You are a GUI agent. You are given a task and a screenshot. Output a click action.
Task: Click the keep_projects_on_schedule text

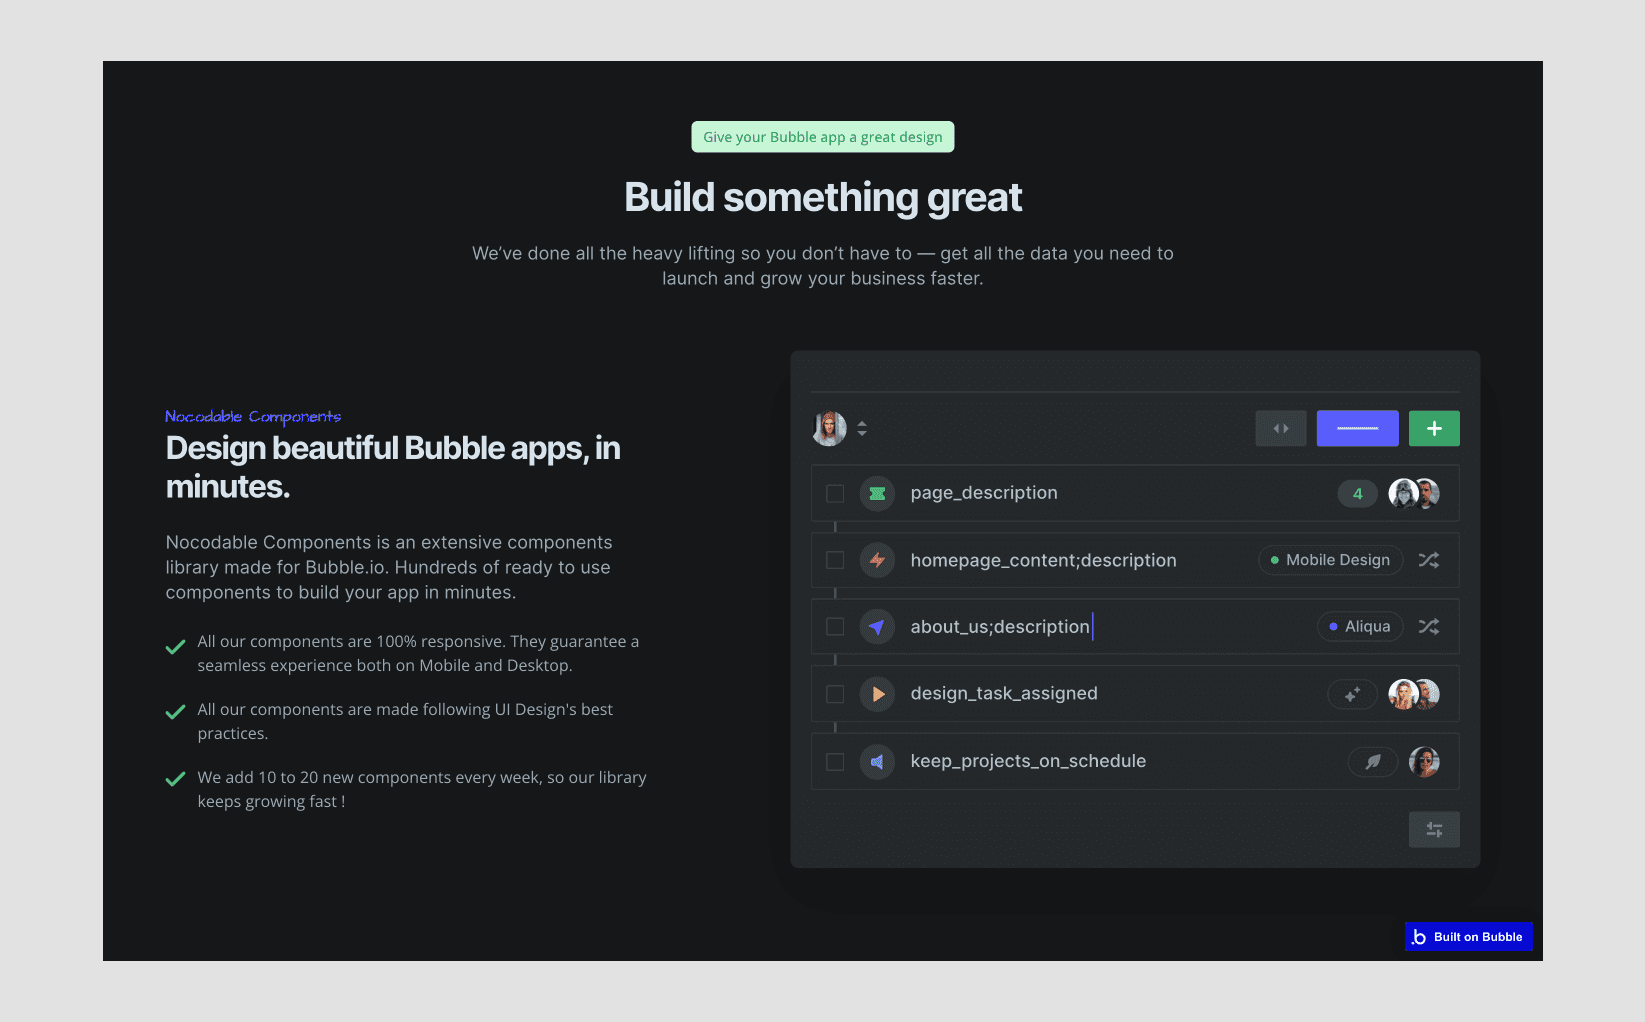click(1028, 762)
